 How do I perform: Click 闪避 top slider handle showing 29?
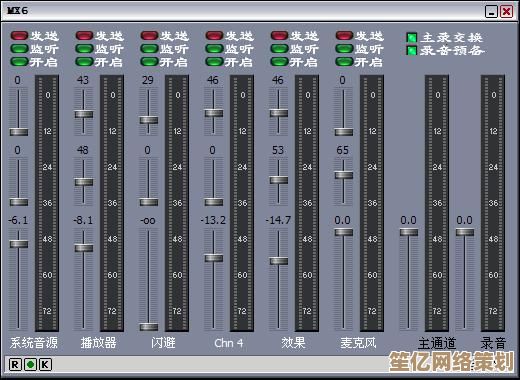(149, 120)
